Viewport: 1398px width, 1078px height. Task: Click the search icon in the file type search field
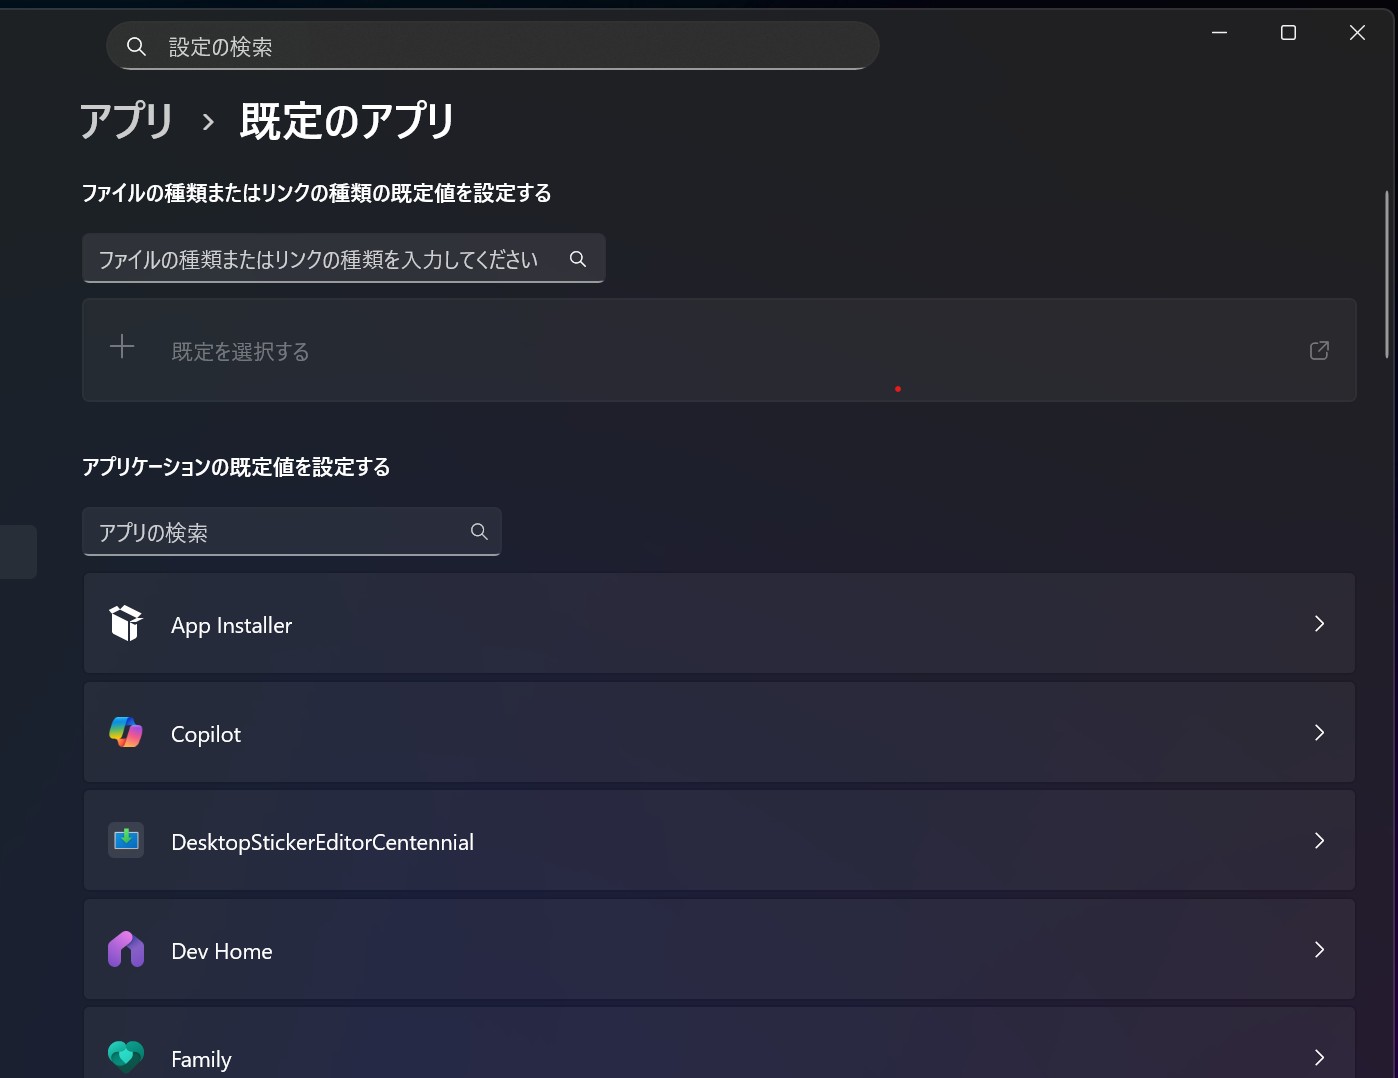click(x=577, y=258)
